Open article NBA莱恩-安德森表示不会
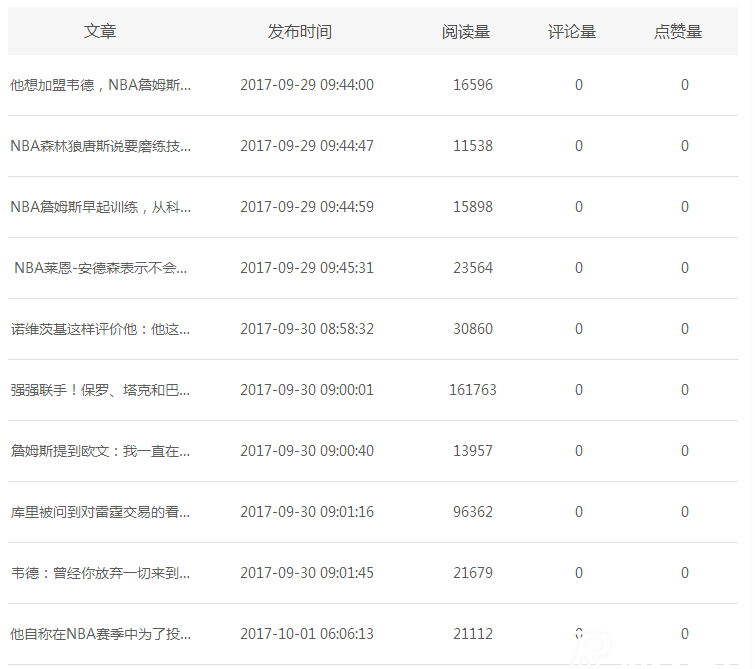This screenshot has width=755, height=669. pos(101,268)
